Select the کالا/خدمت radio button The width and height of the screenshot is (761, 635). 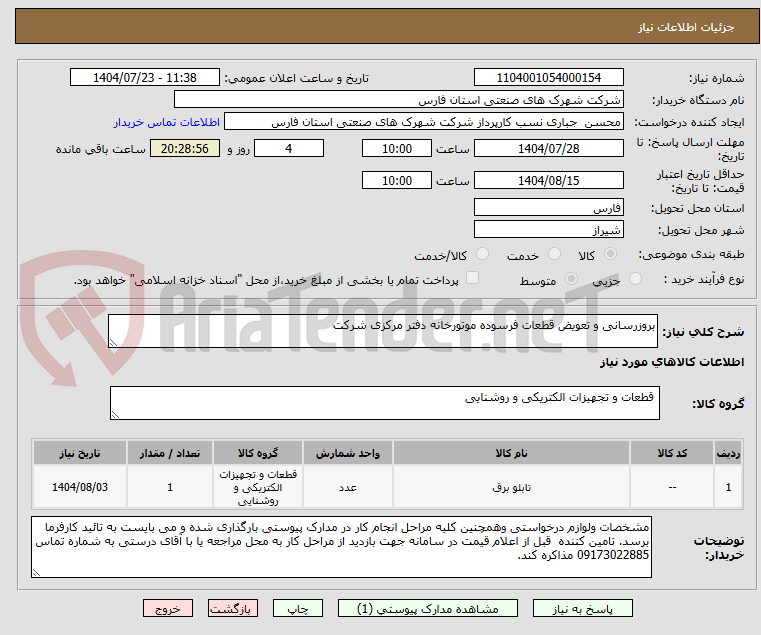coord(482,253)
